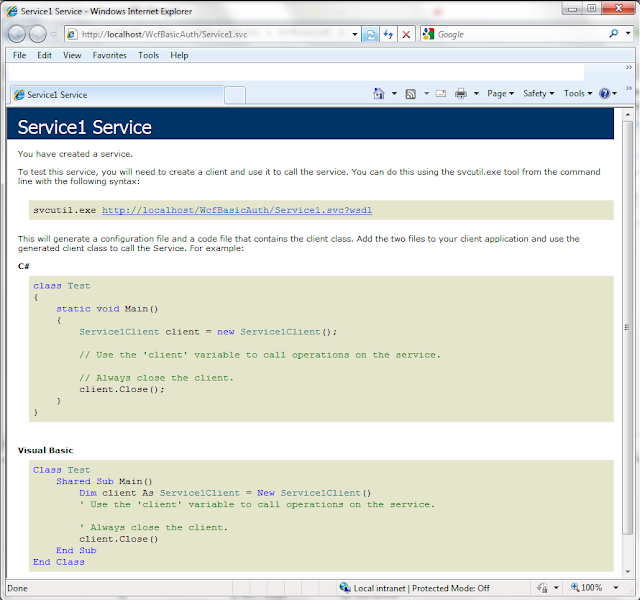This screenshot has height=600, width=640.
Task: Expand the Print dropdown arrow
Action: tap(476, 93)
